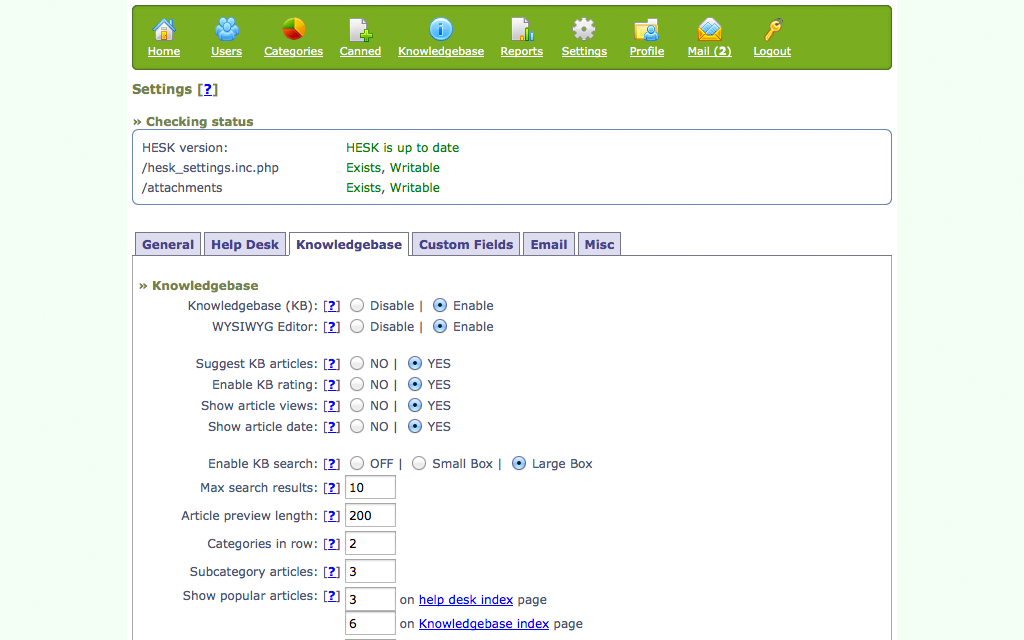Open the Knowledgebase info icon

[440, 30]
